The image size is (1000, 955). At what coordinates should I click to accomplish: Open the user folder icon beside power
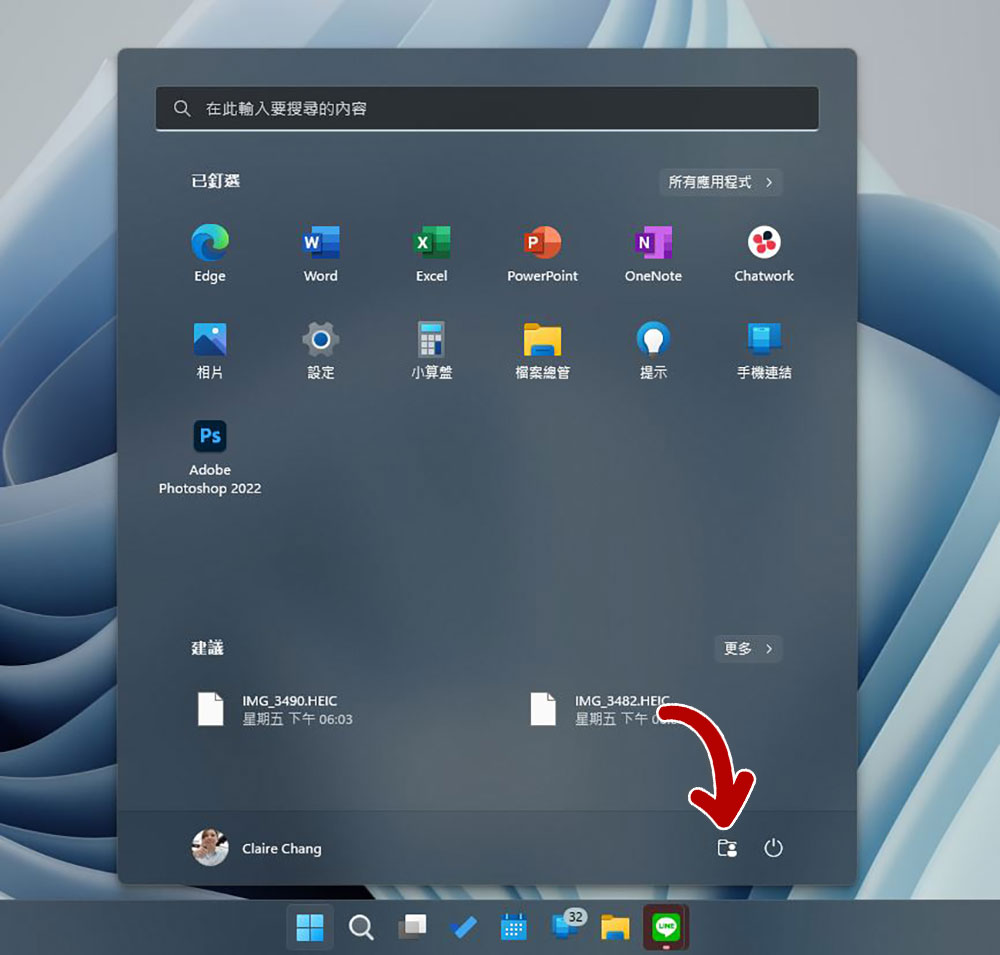click(x=727, y=848)
